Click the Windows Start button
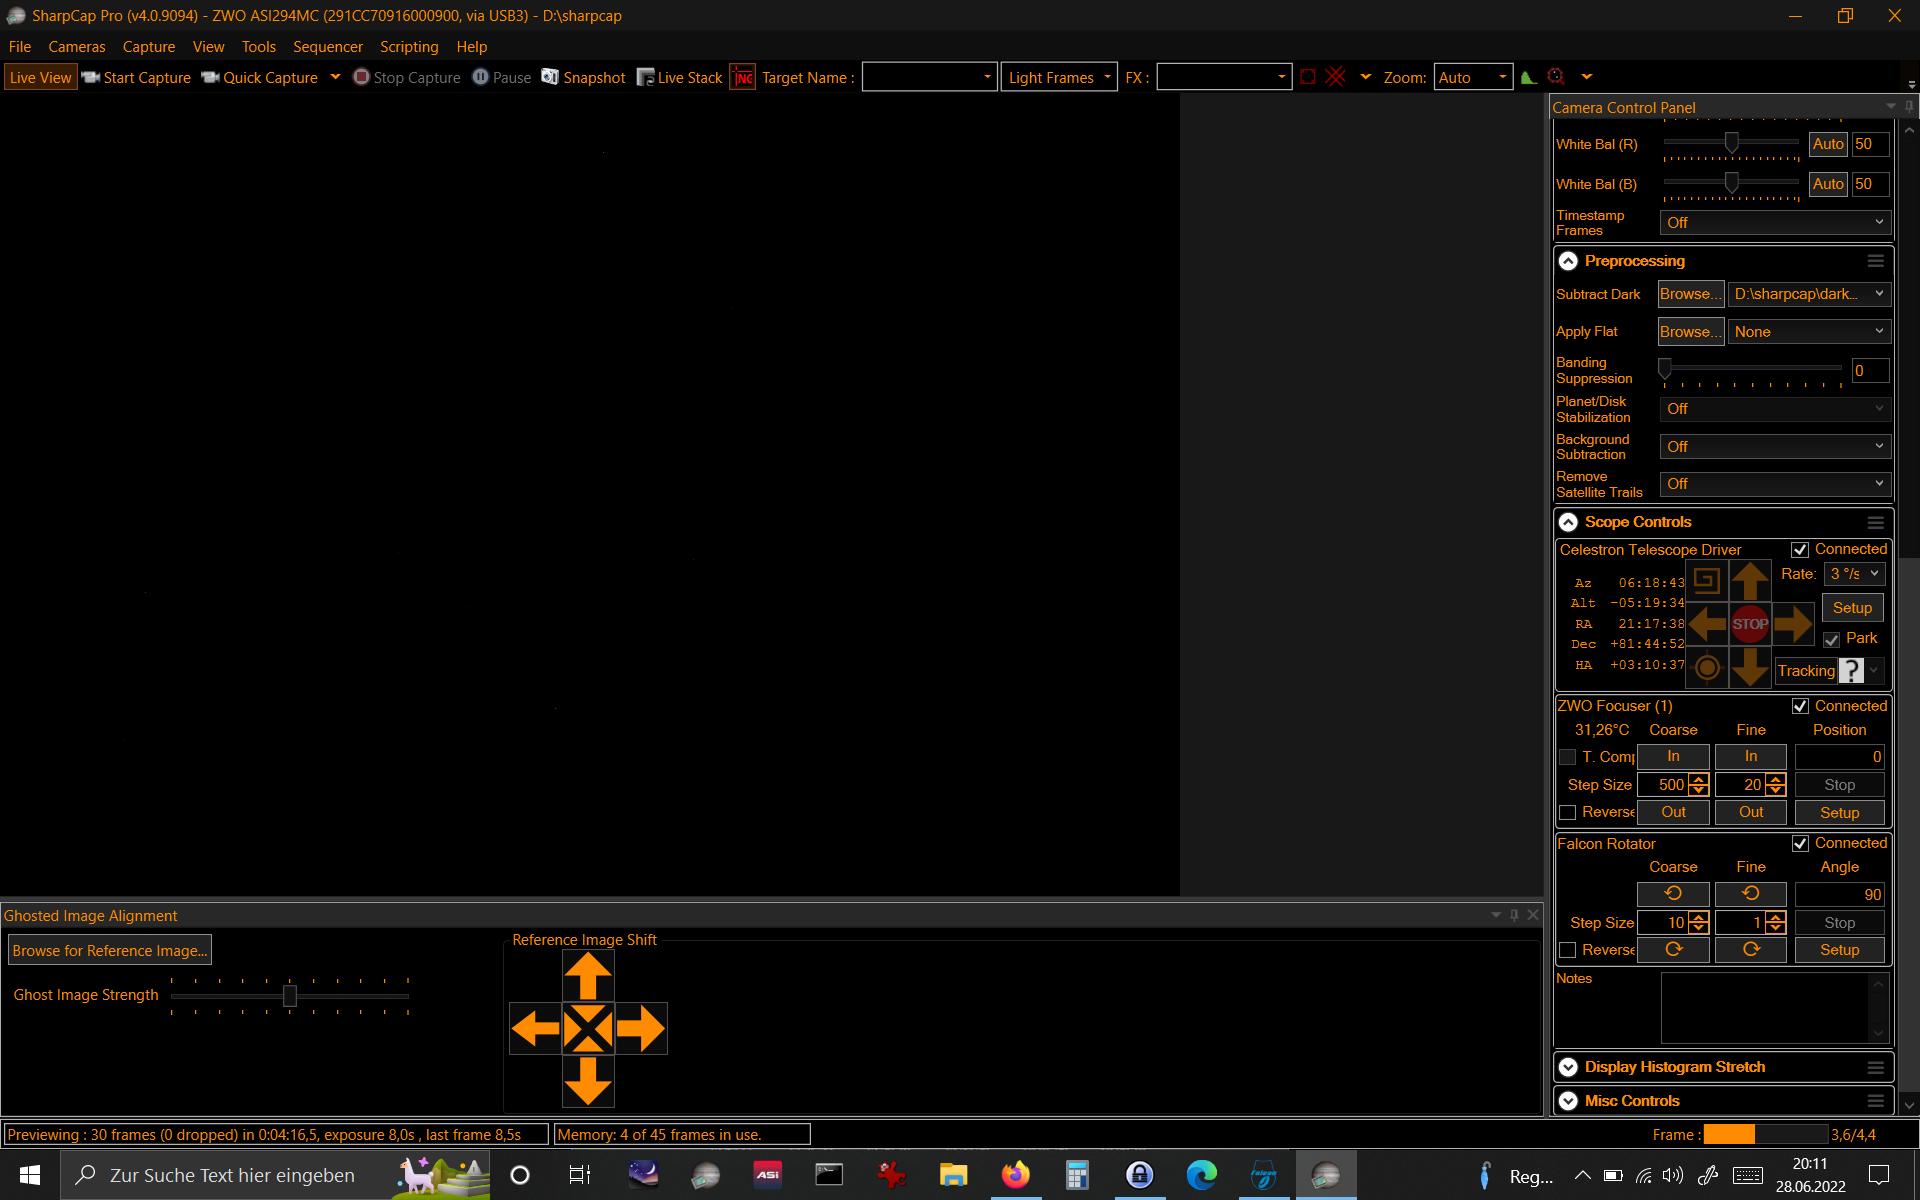 tap(30, 1175)
